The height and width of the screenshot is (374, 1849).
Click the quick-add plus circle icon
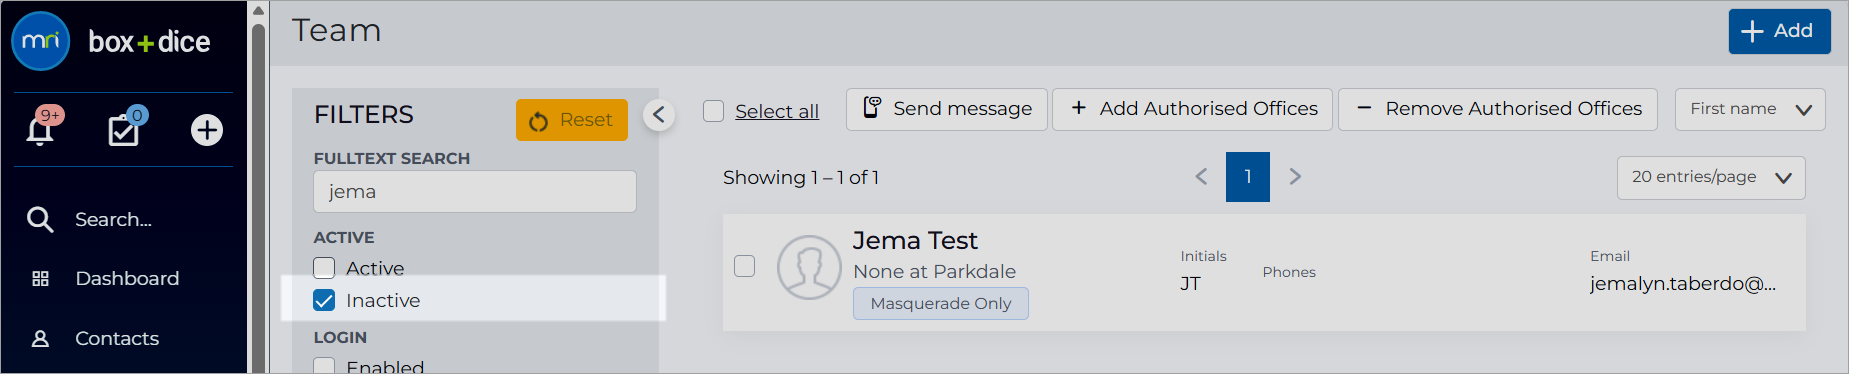(x=207, y=130)
